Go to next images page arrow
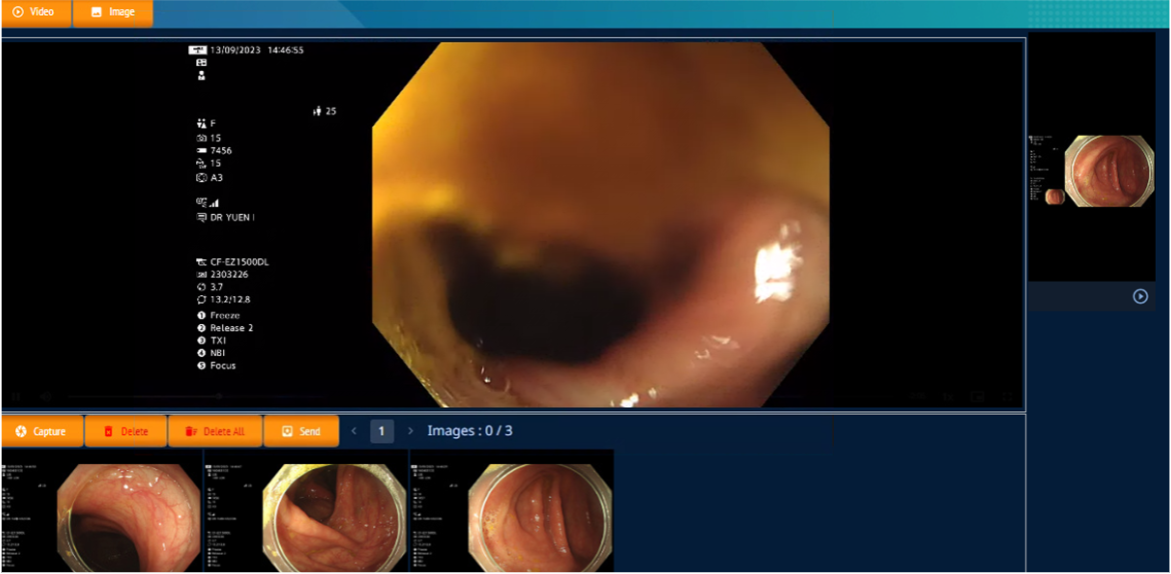The width and height of the screenshot is (1171, 574). point(410,431)
